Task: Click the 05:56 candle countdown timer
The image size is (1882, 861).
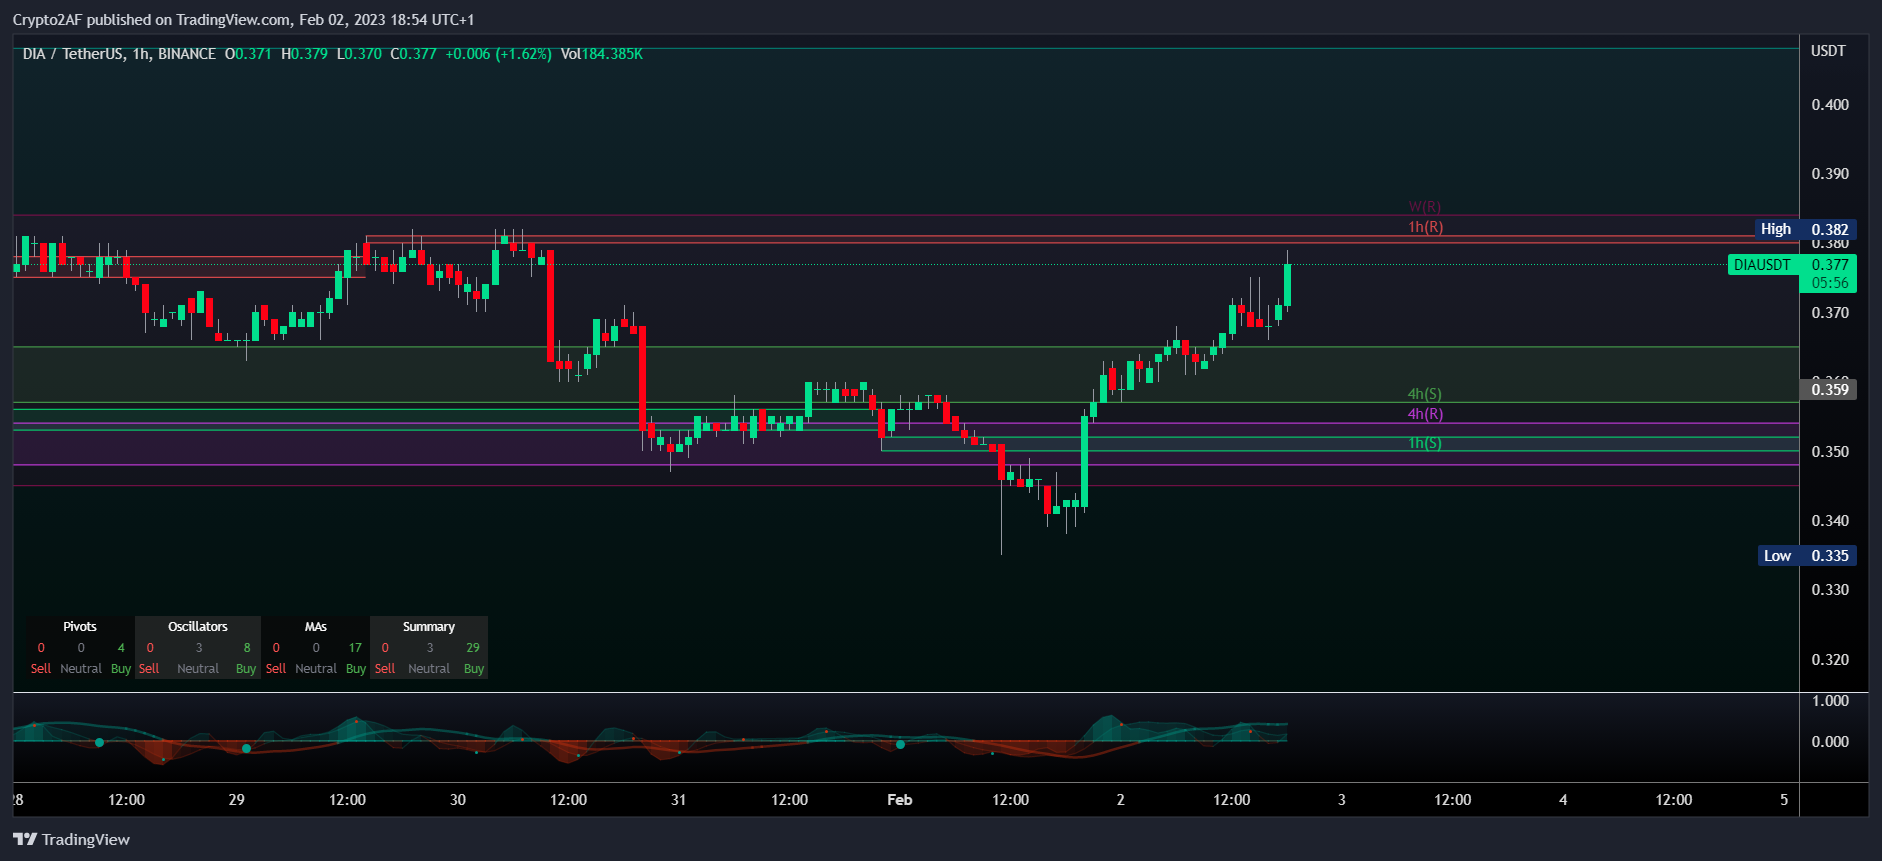Action: [x=1830, y=283]
